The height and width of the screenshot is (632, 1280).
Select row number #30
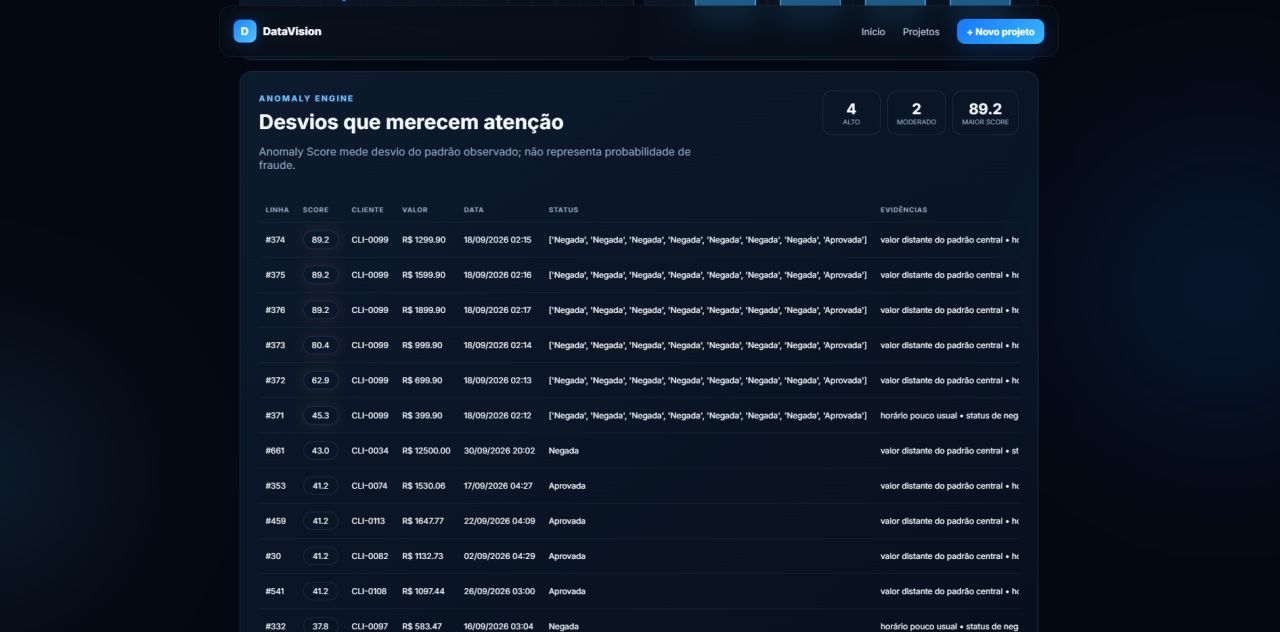point(272,556)
